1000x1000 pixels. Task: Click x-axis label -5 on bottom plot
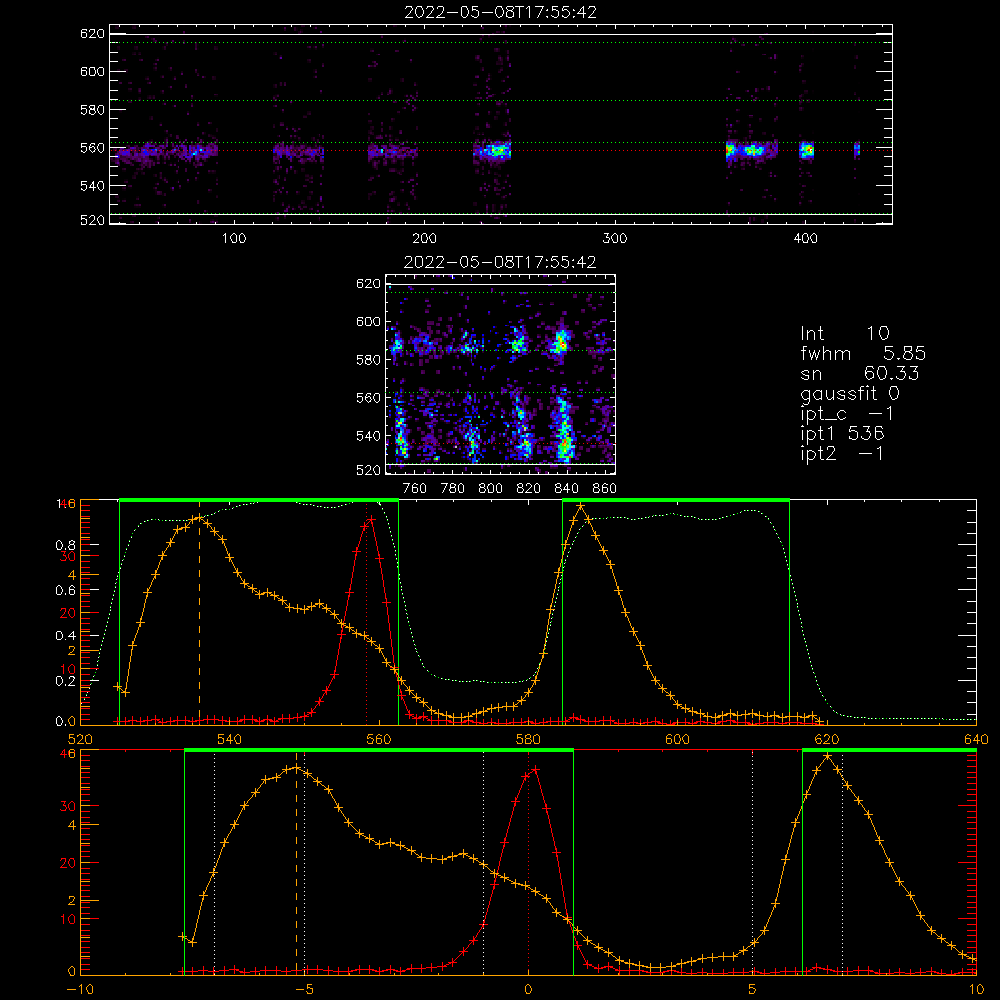pos(304,990)
